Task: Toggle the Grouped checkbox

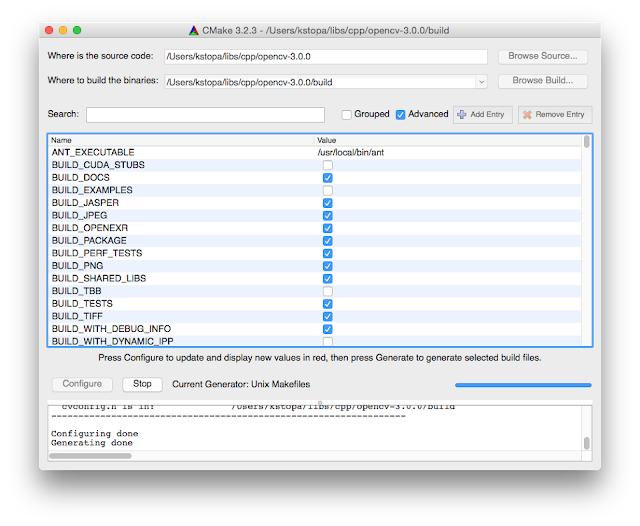Action: 347,115
